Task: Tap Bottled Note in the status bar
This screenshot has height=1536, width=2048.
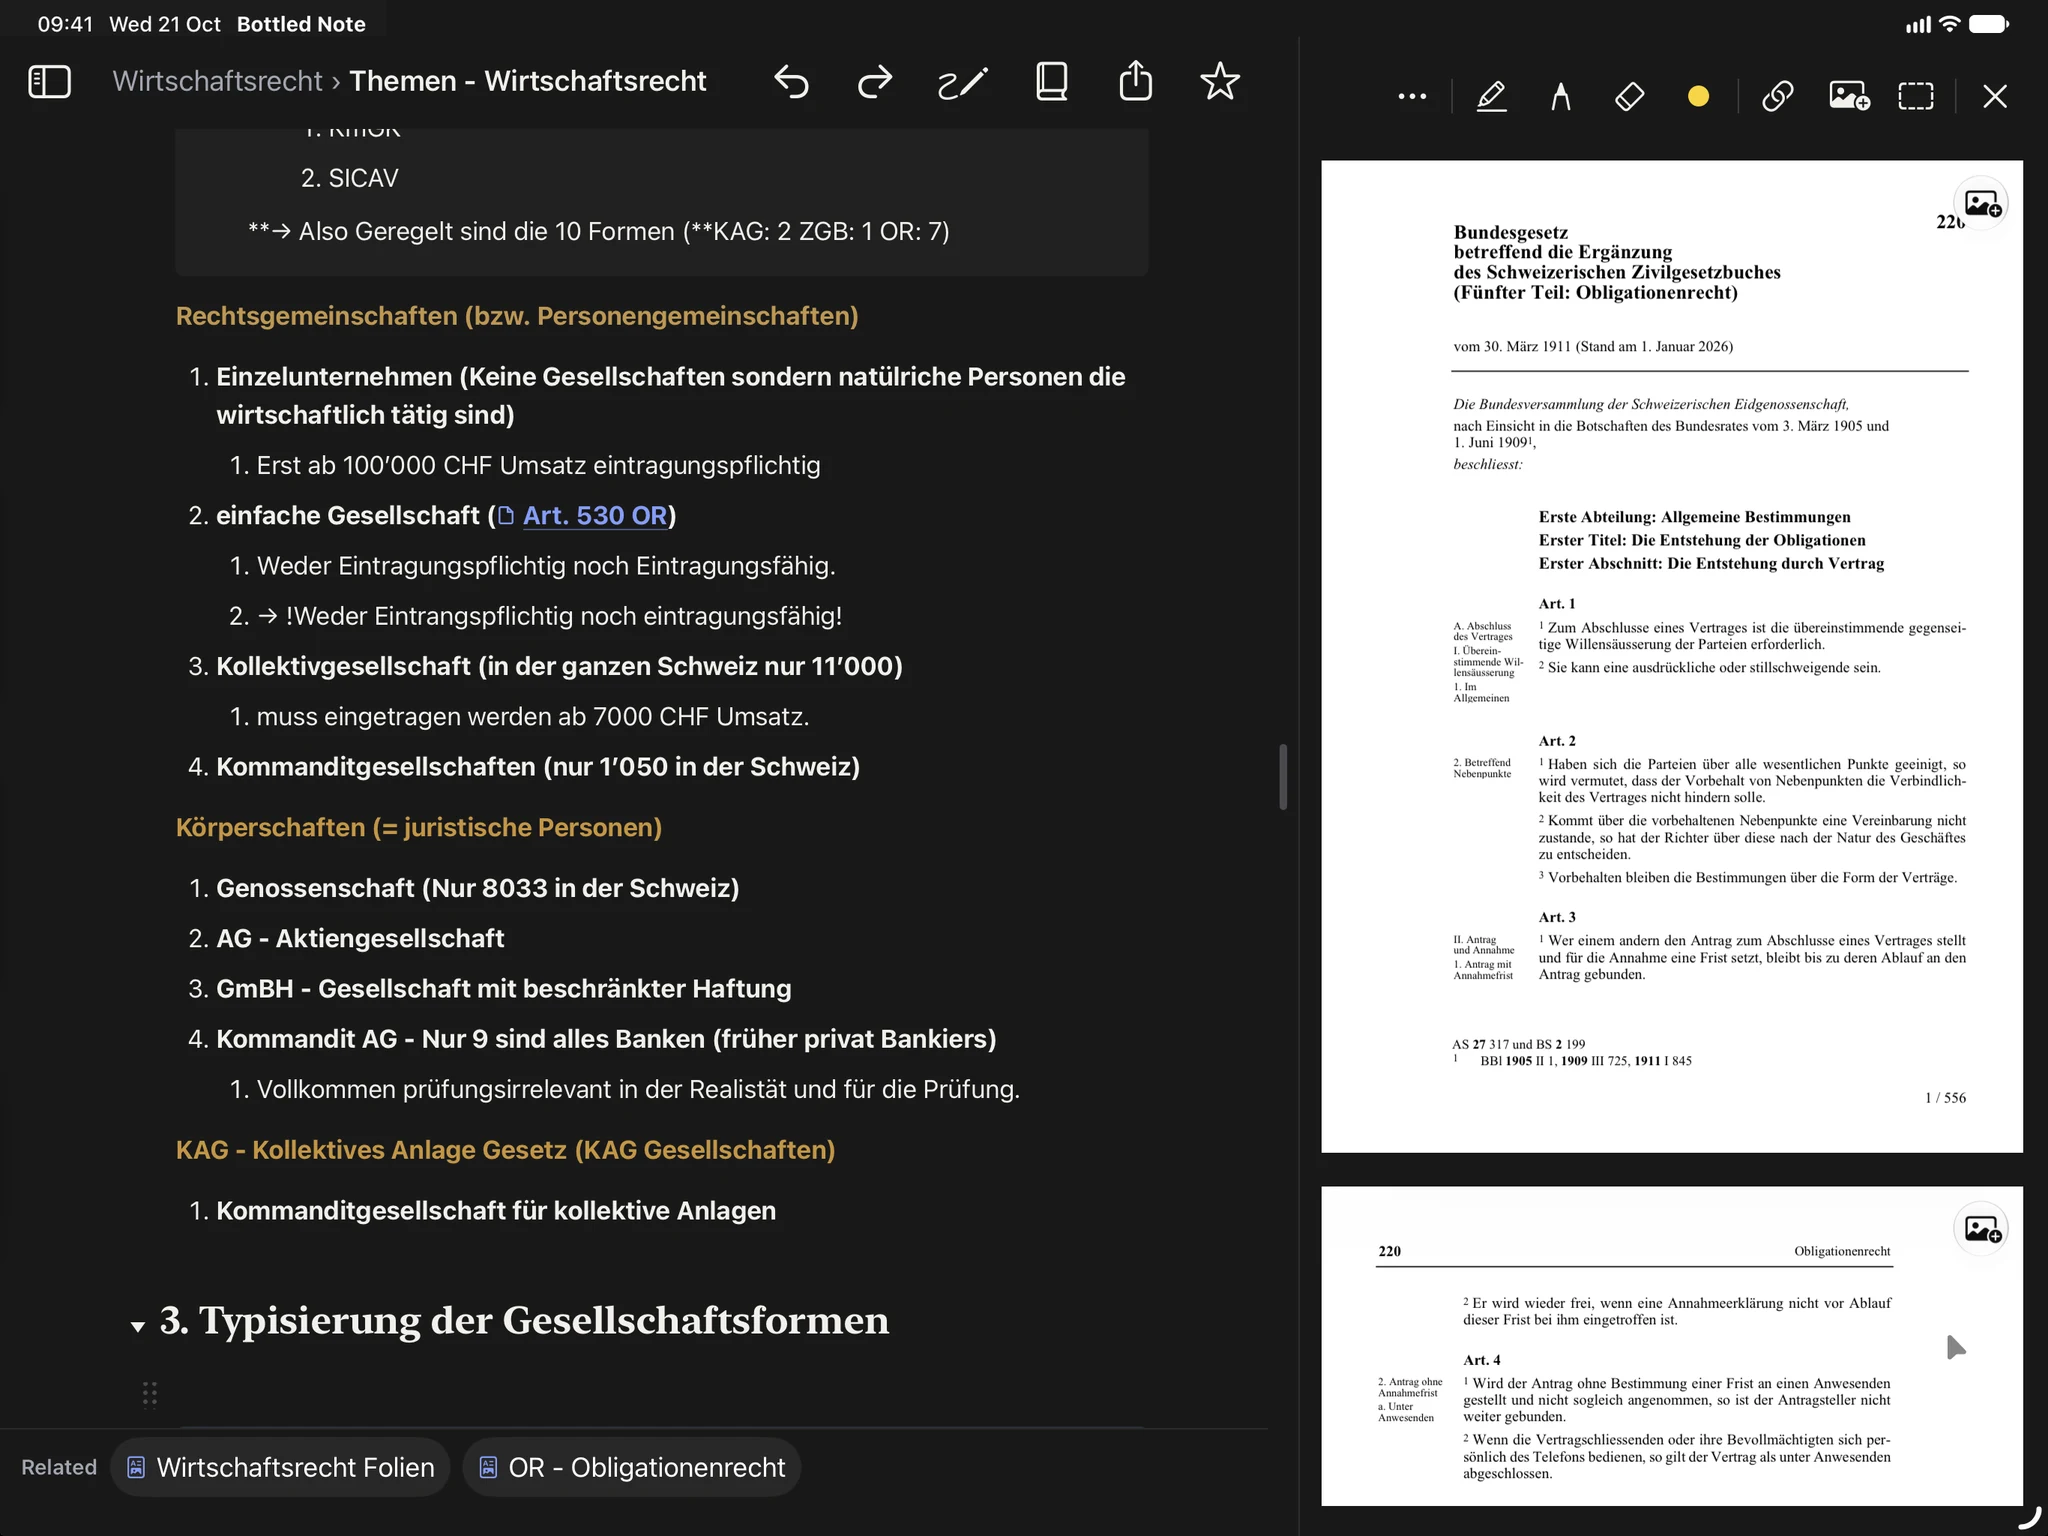Action: pos(301,24)
